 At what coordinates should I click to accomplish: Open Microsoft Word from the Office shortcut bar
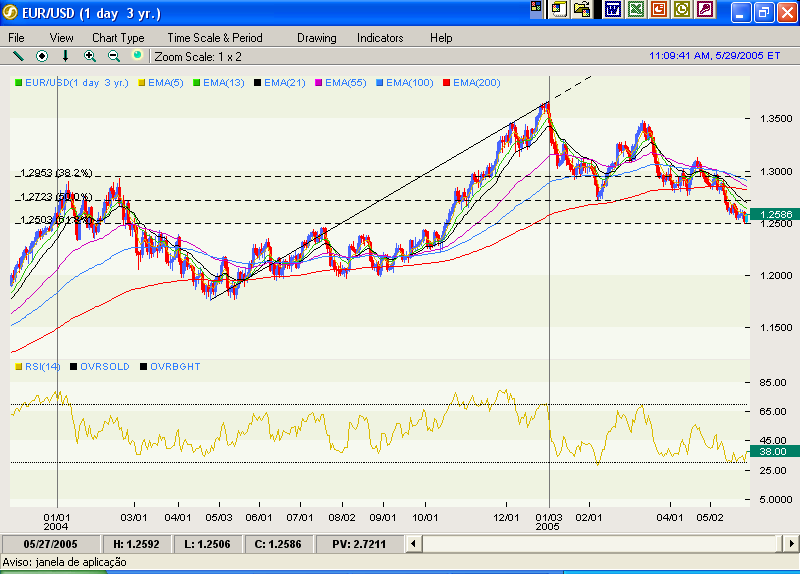click(x=612, y=9)
